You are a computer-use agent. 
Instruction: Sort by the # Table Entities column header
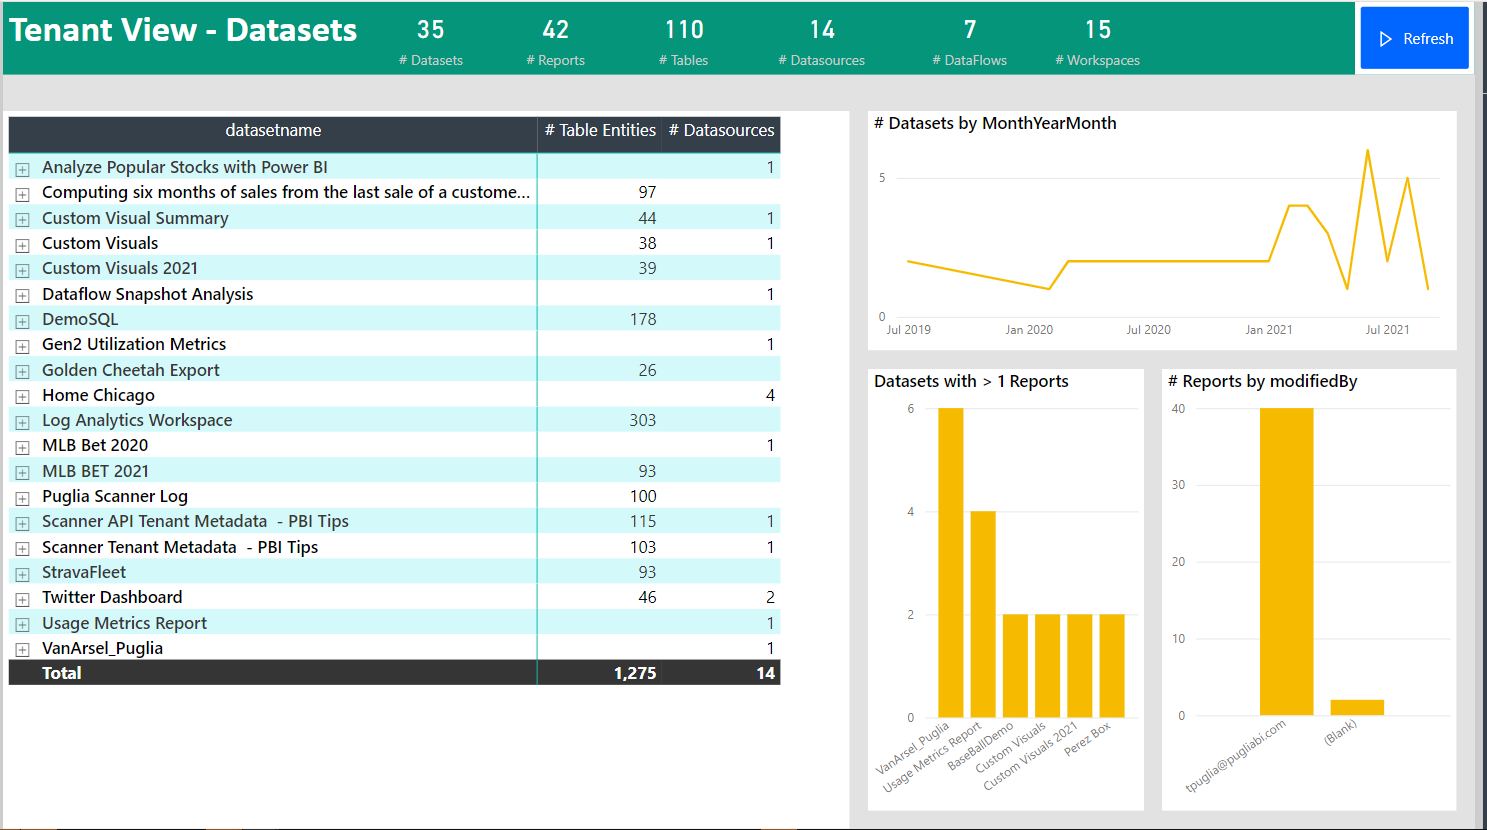click(599, 130)
